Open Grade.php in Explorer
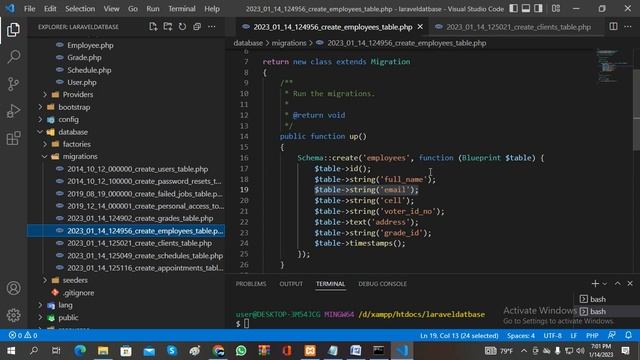The image size is (640, 360). point(84,58)
